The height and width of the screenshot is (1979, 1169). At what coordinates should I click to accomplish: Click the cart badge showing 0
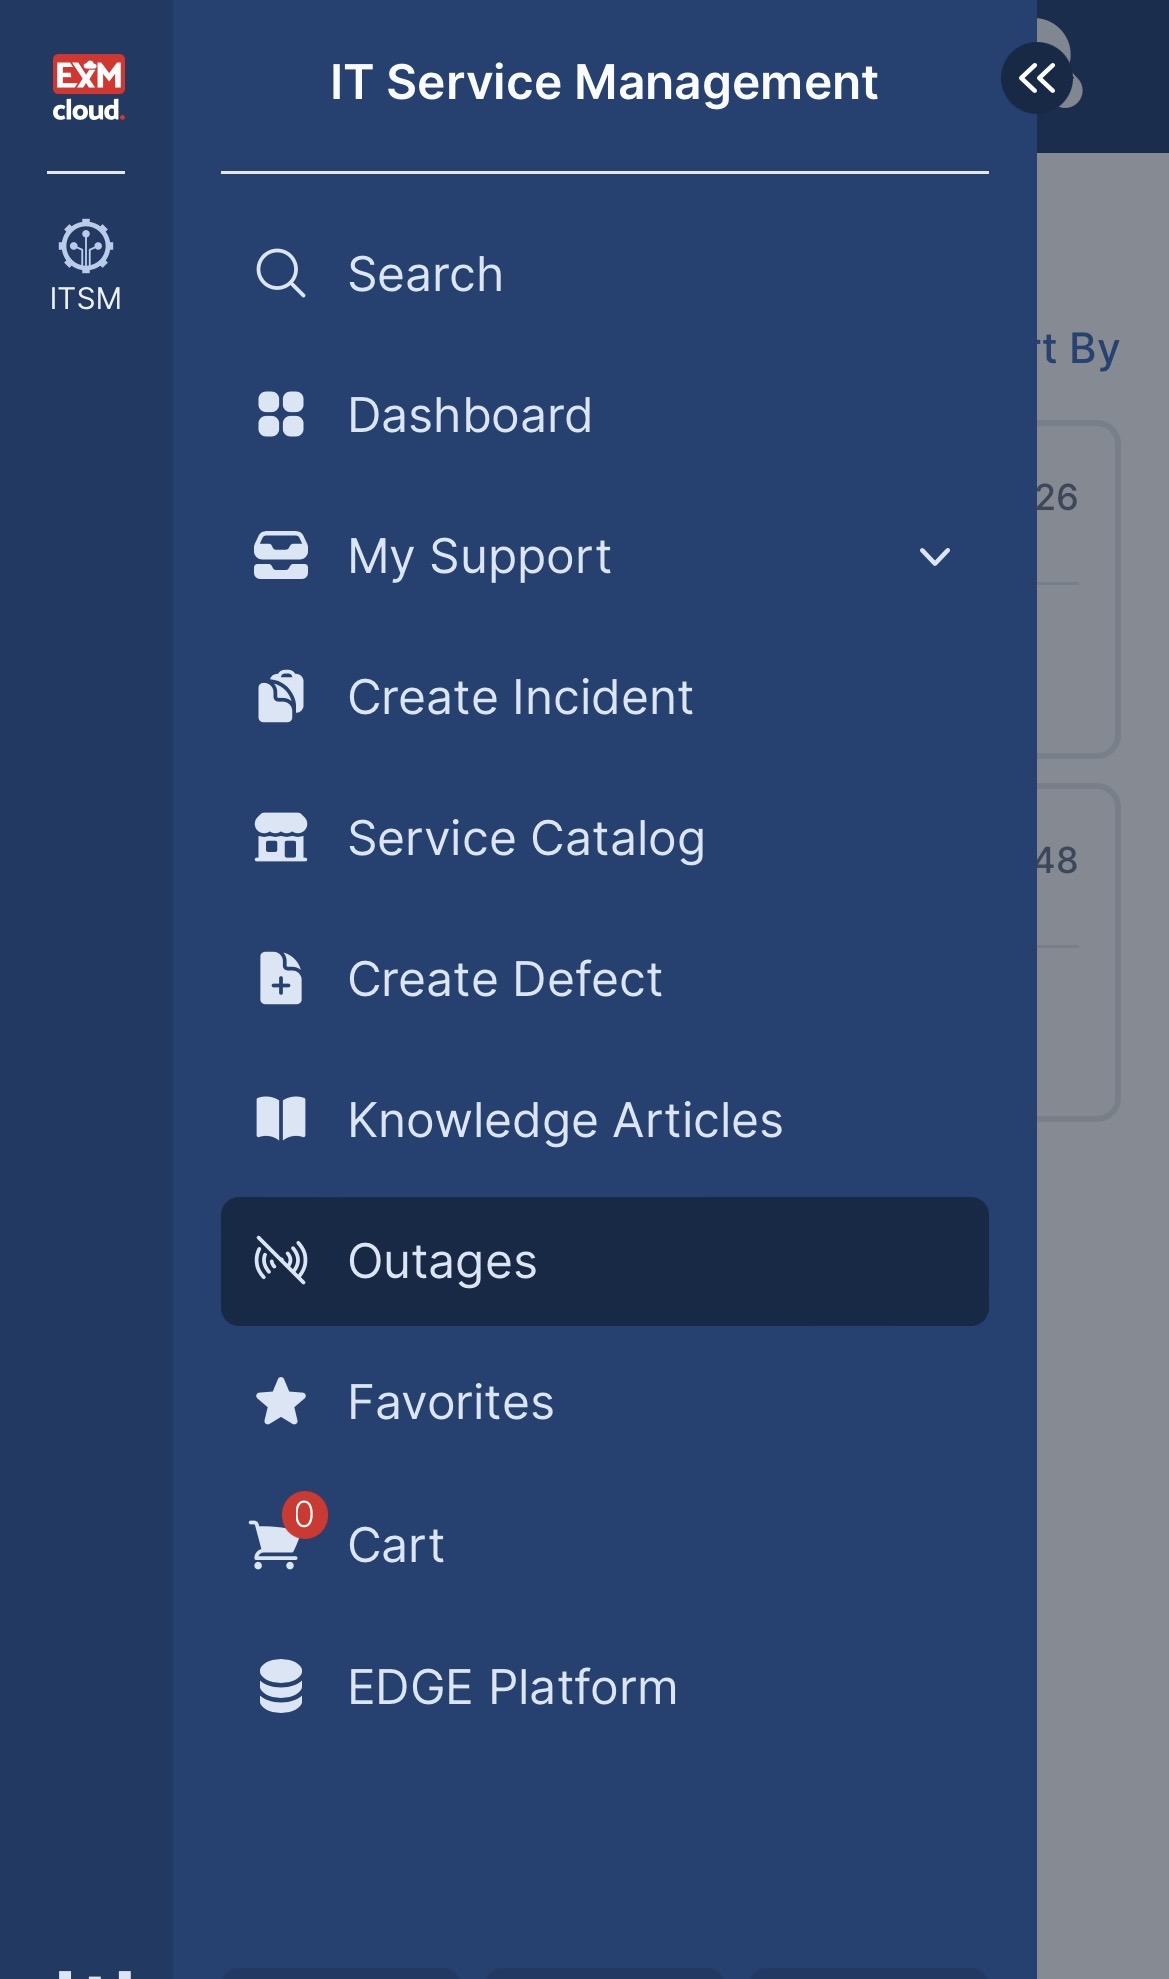coord(305,1515)
